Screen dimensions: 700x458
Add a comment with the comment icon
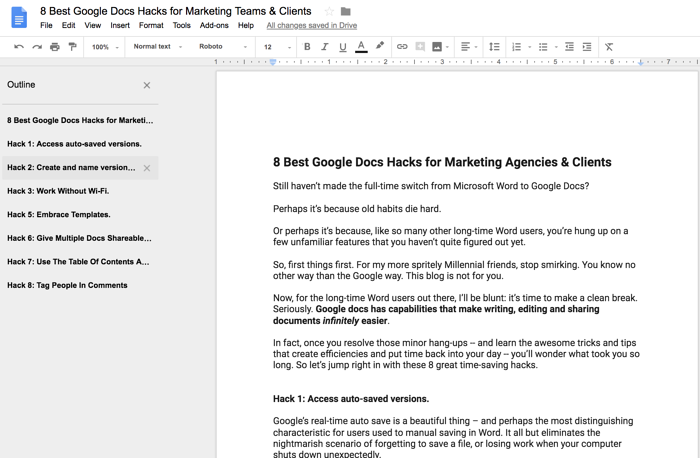[420, 46]
